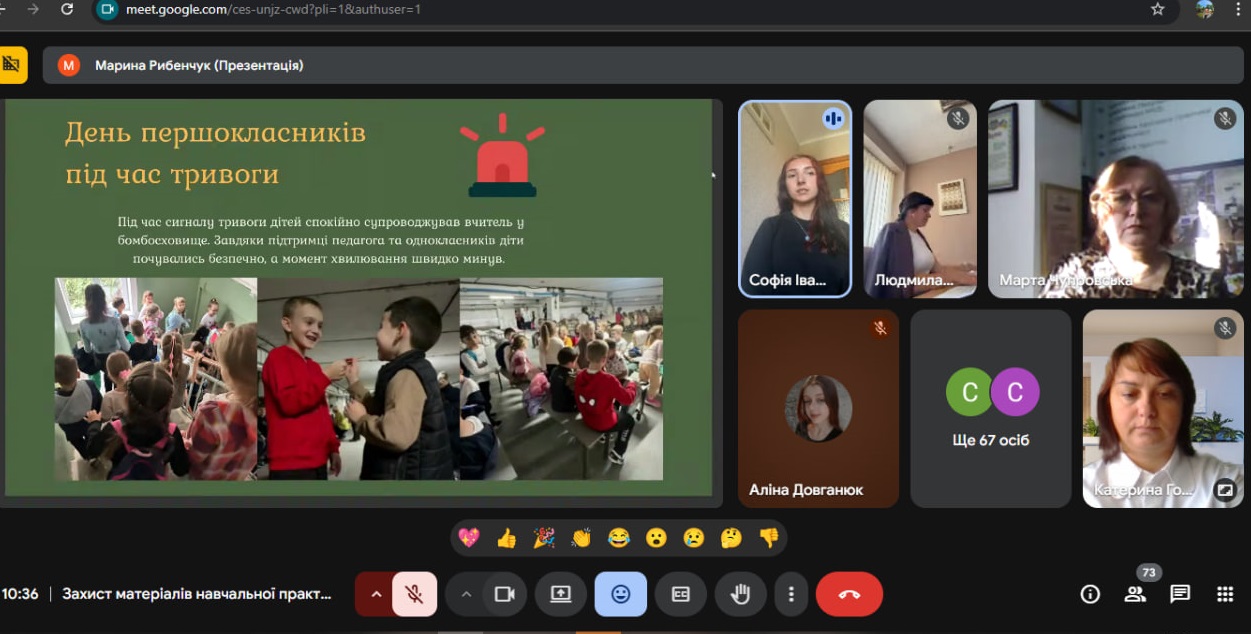The image size is (1251, 634).
Task: Start presenting your screen
Action: [x=560, y=594]
